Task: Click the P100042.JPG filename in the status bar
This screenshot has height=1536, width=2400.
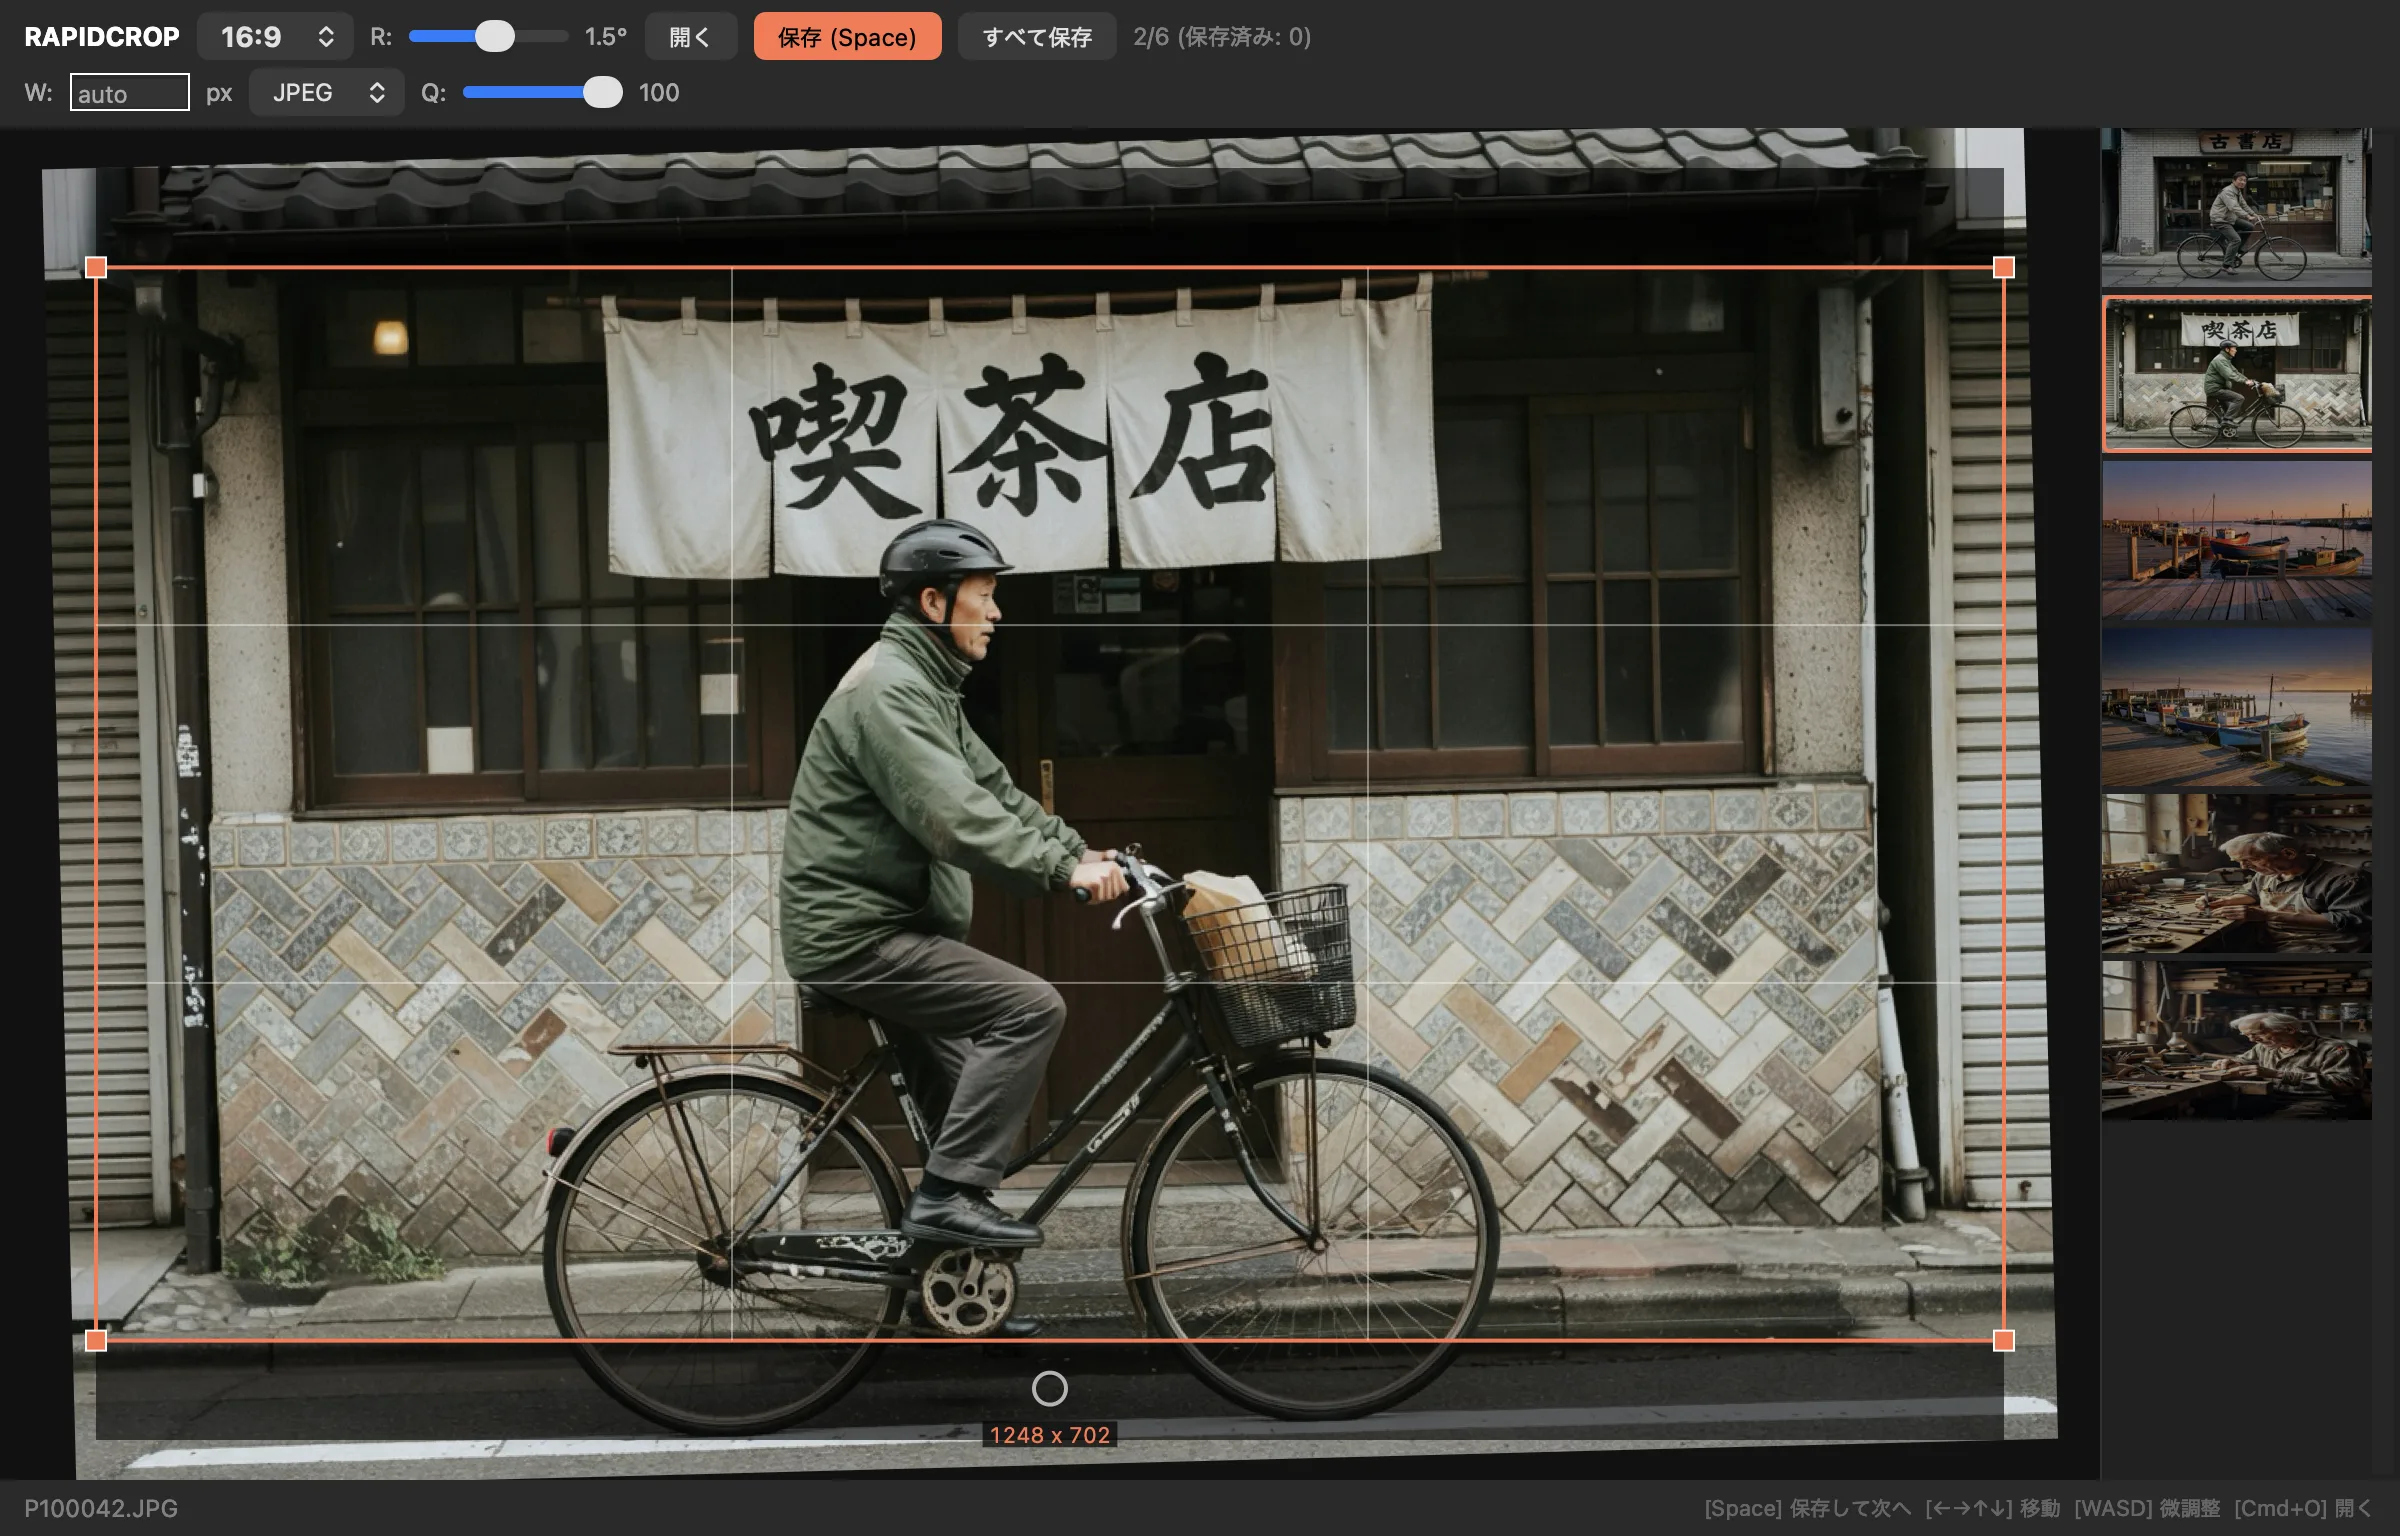Action: (101, 1508)
